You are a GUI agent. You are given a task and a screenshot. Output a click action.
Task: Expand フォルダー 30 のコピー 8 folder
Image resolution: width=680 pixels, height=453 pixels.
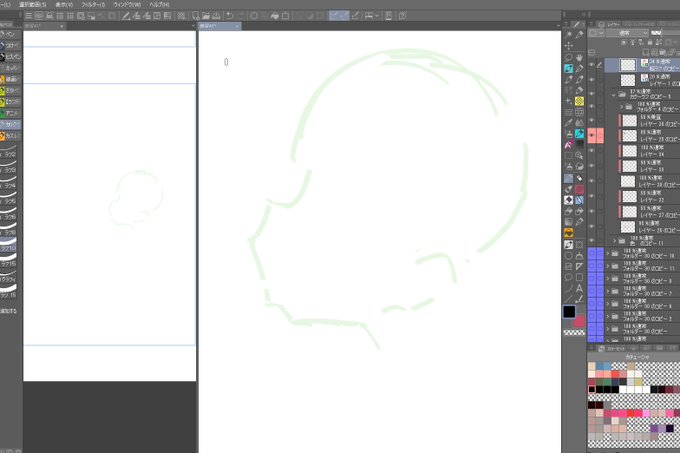608,279
